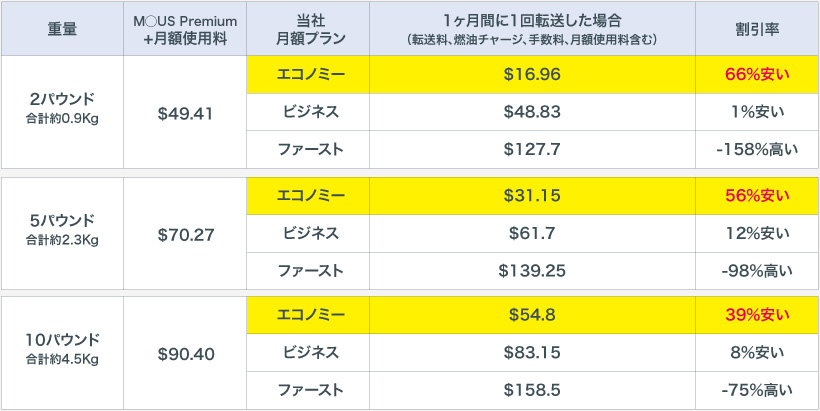The image size is (820, 411).
Task: Click the highlighted $16.96 economy price
Action: pos(532,74)
